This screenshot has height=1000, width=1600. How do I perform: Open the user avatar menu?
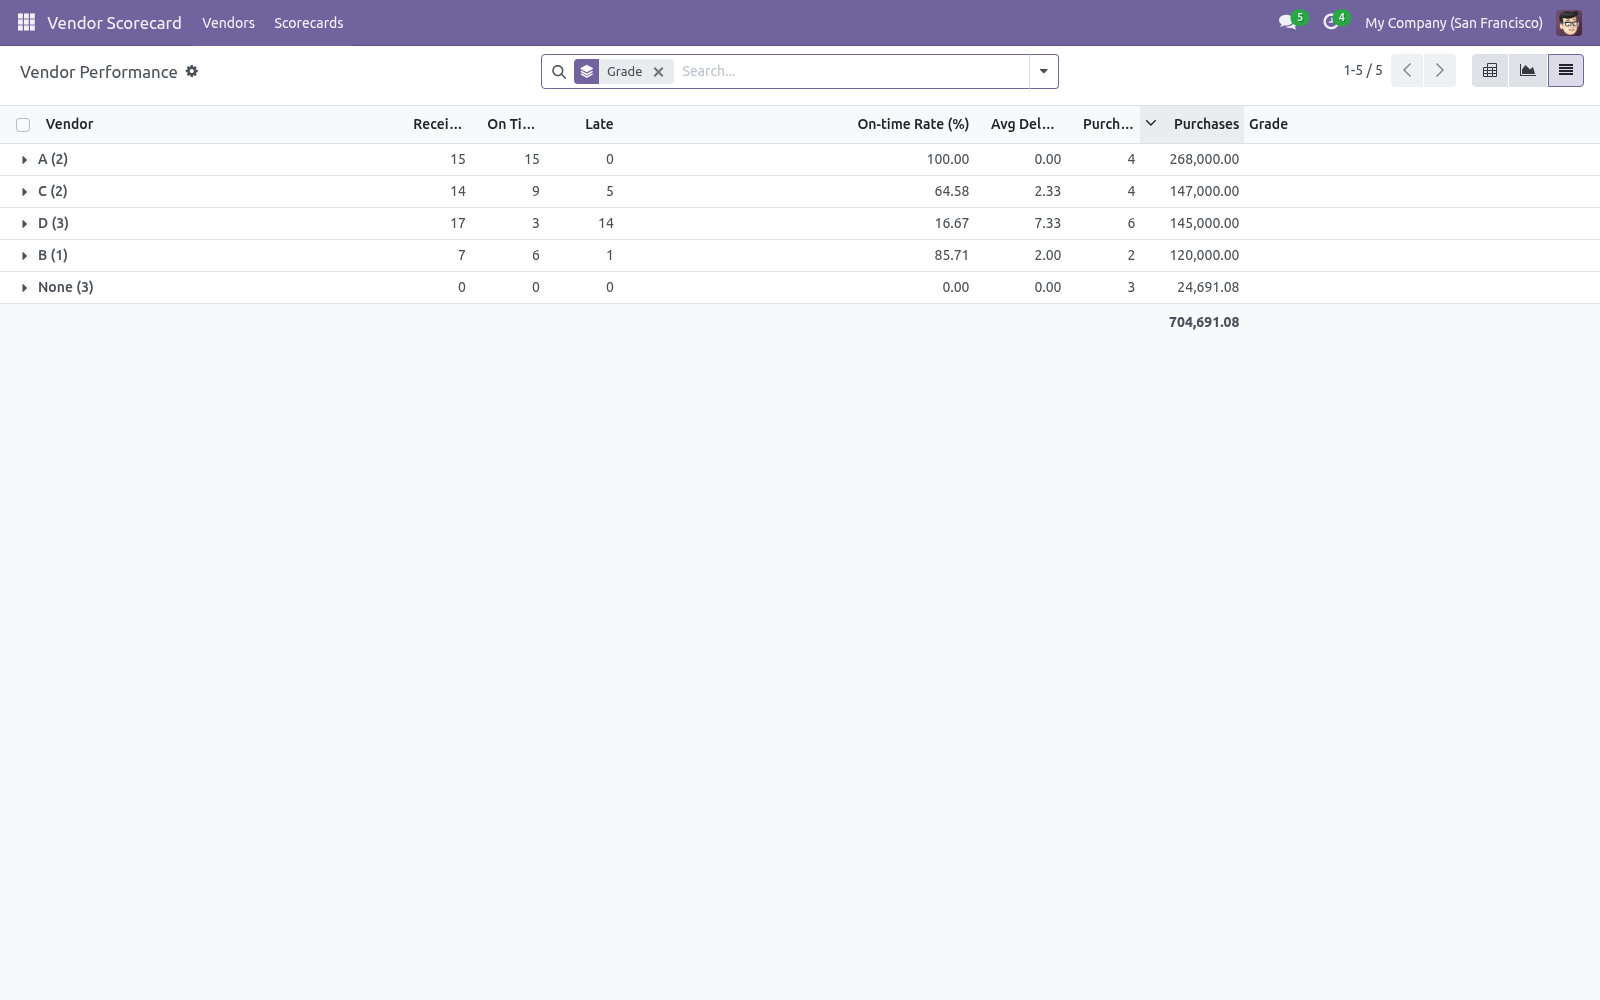pos(1569,22)
